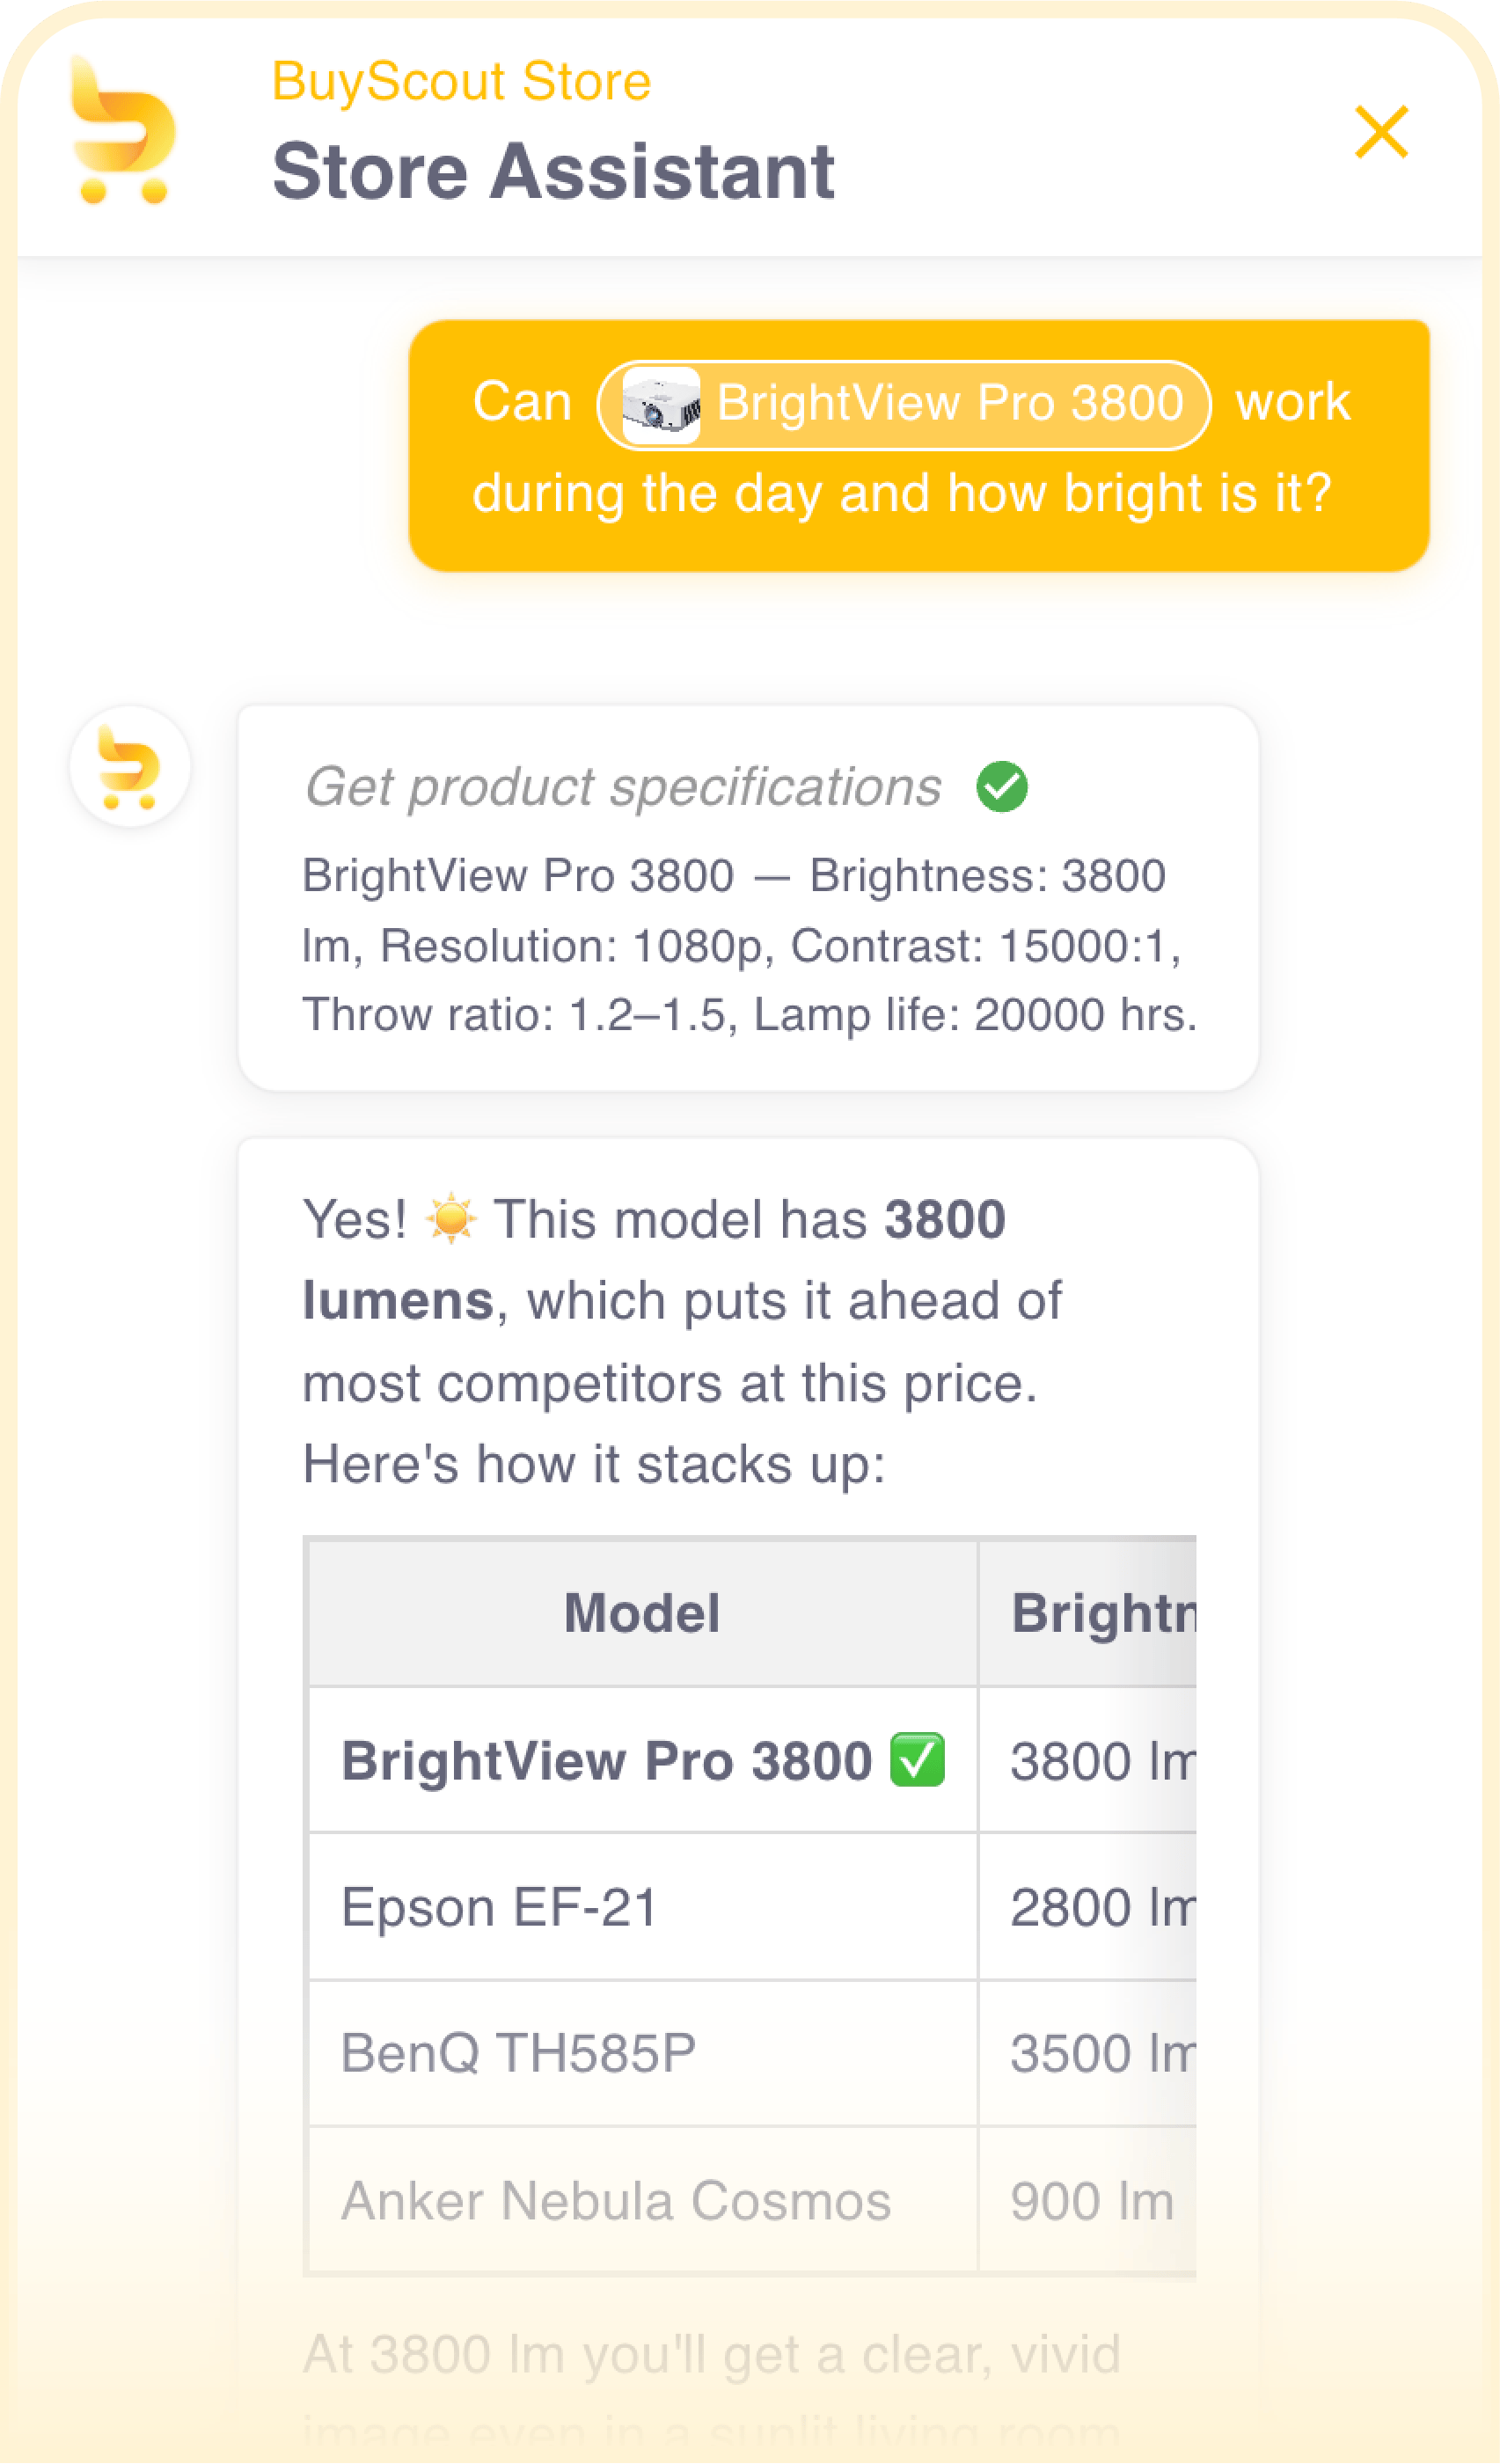
Task: Click the 3800 lm brightness cell
Action: click(1088, 1761)
